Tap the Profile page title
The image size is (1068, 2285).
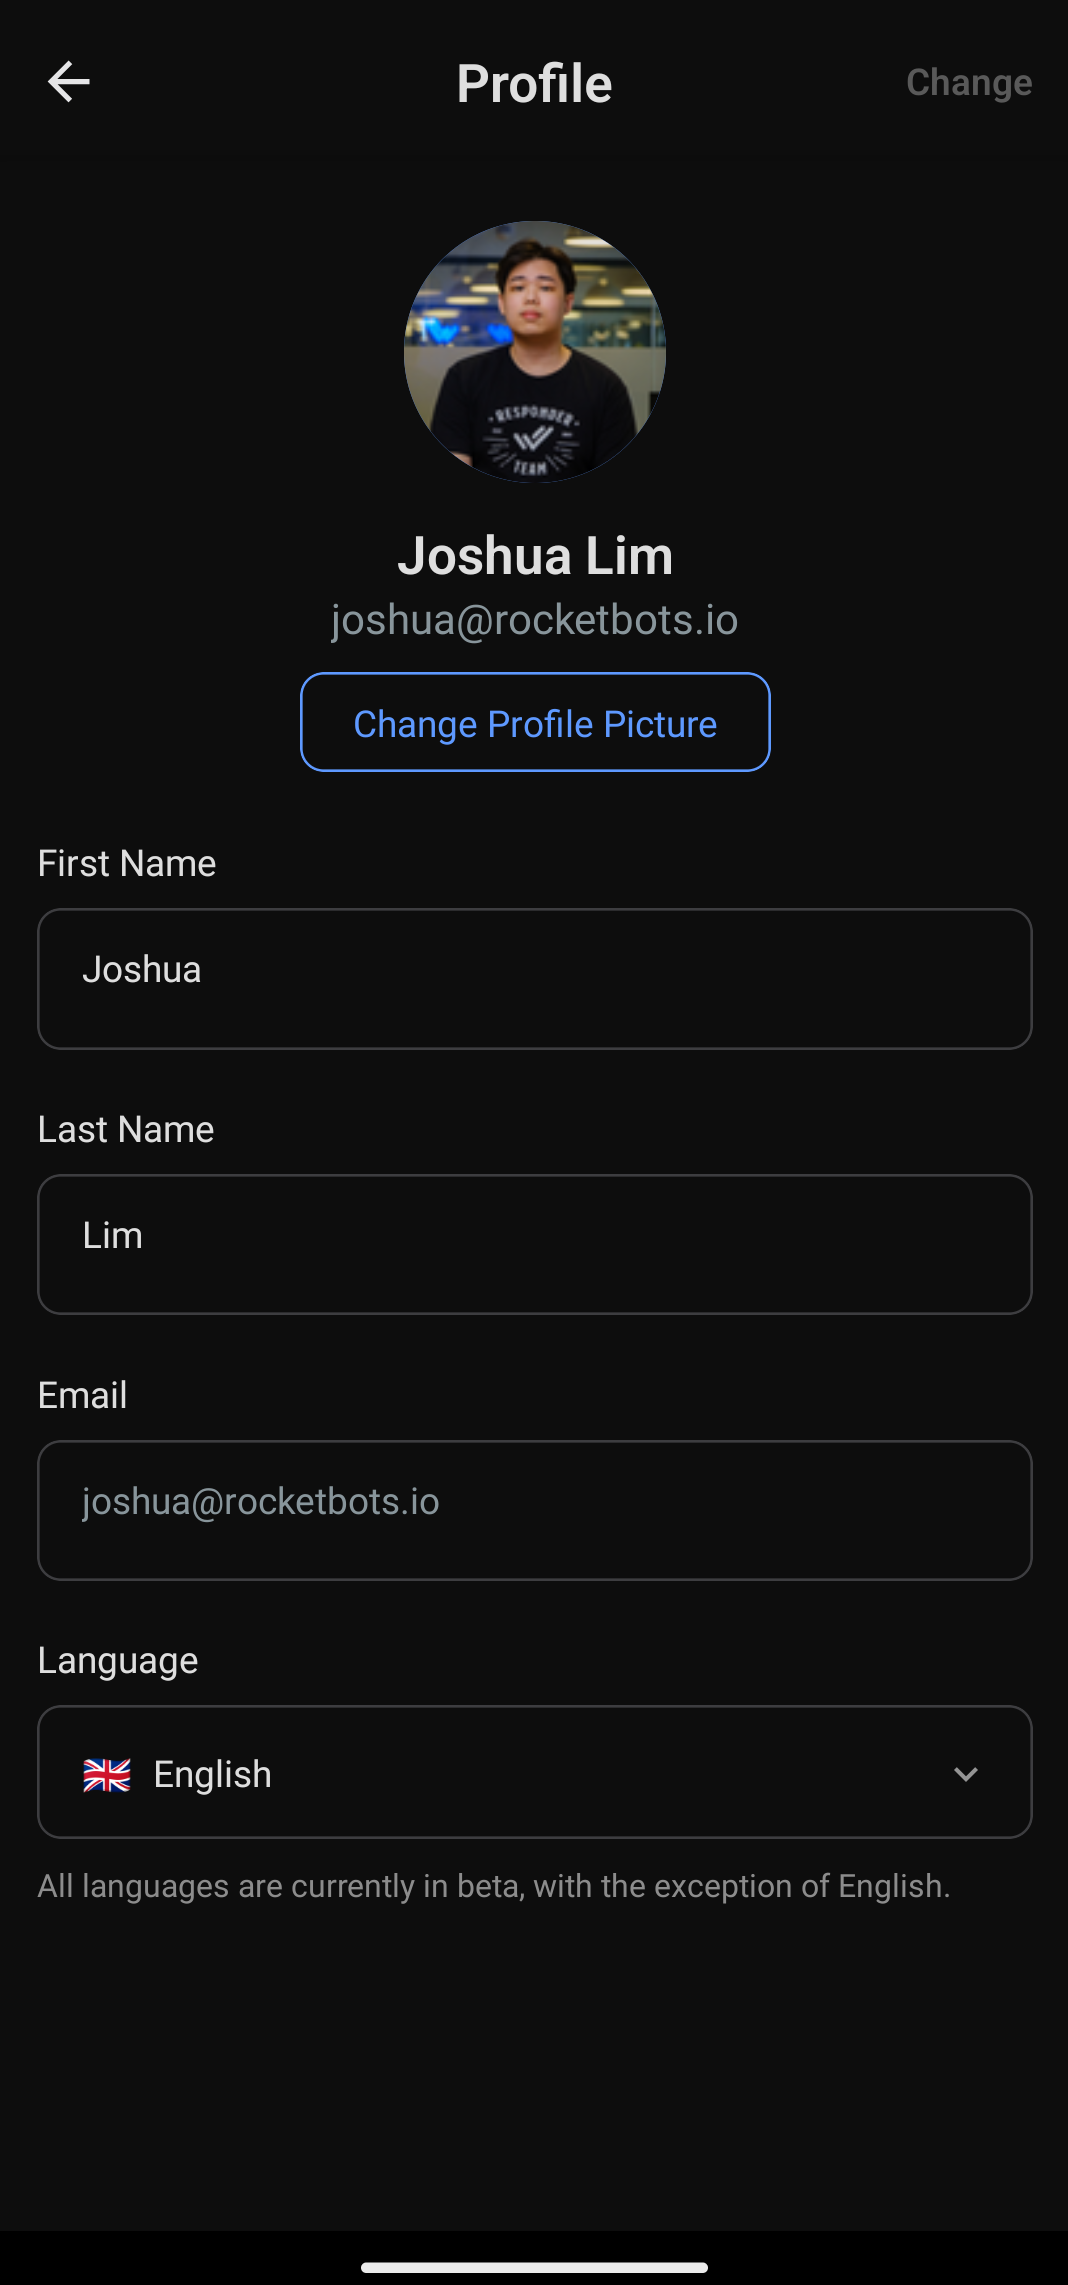[534, 83]
